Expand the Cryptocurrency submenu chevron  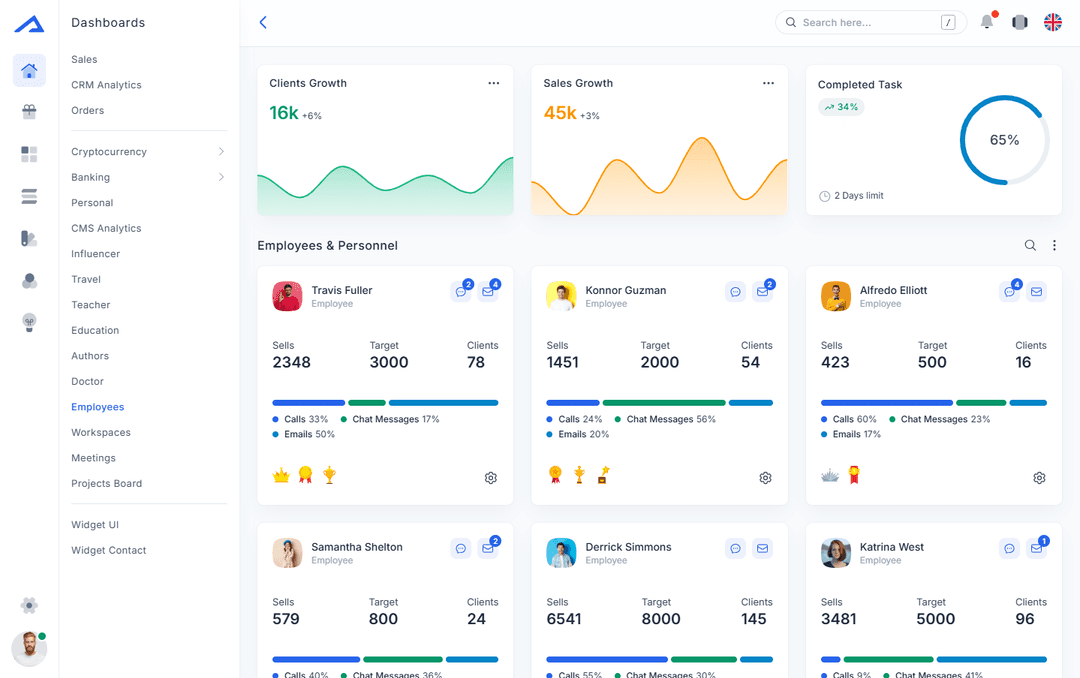click(x=221, y=152)
